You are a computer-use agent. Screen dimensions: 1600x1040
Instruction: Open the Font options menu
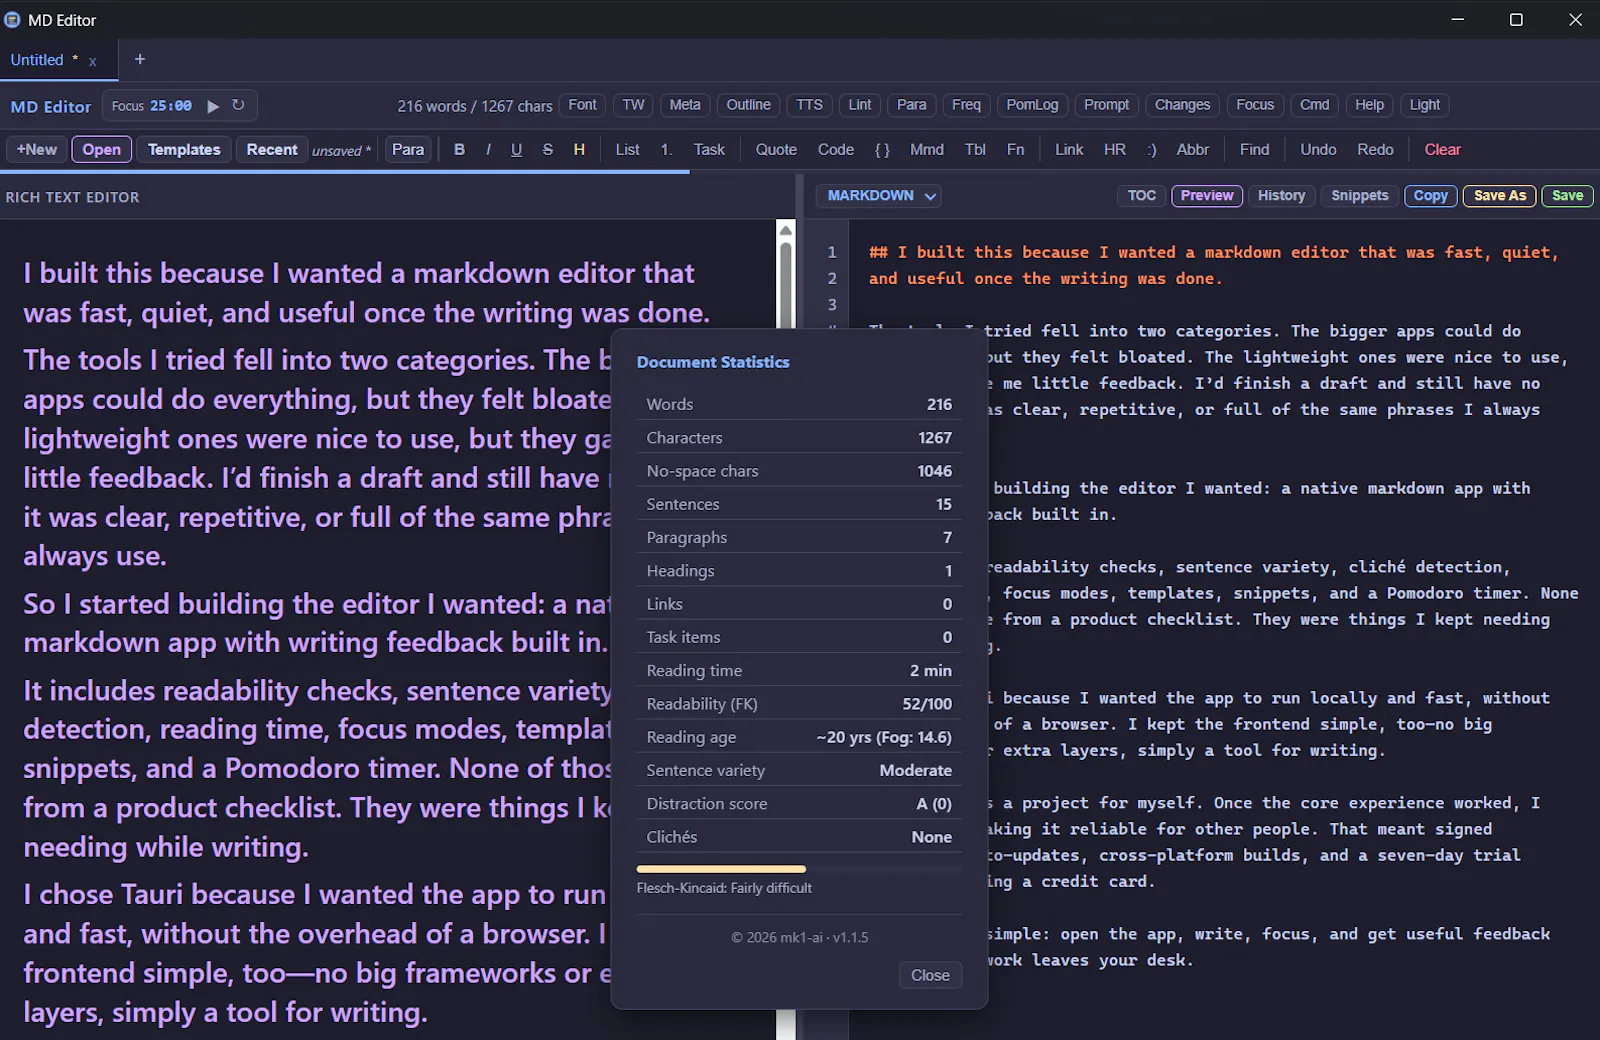click(x=582, y=105)
